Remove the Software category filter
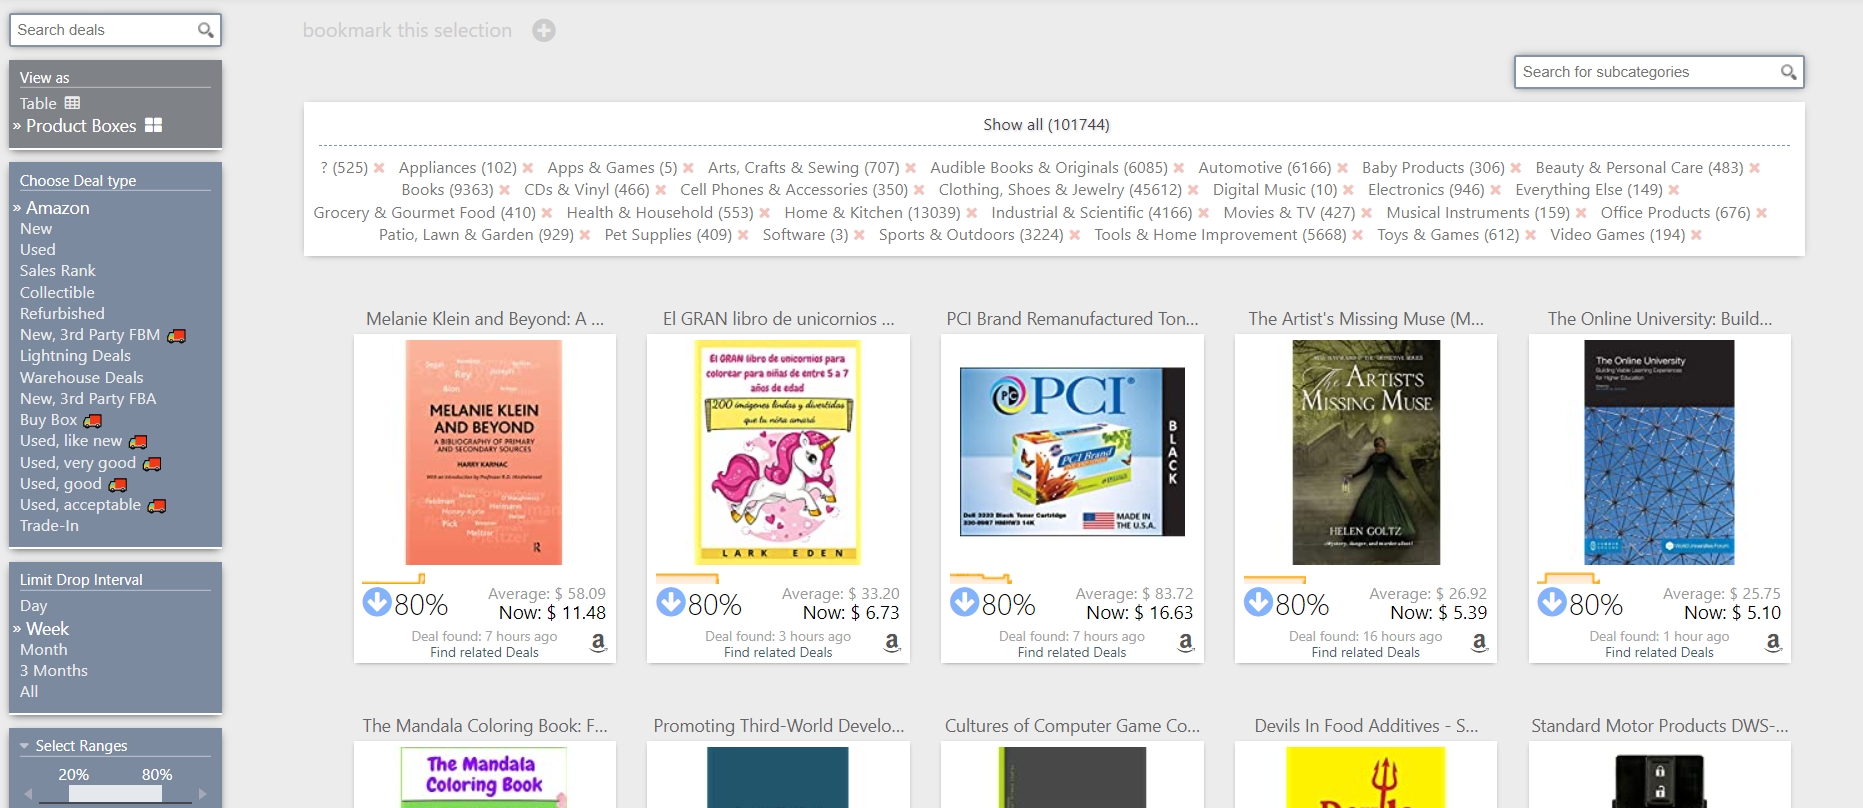The height and width of the screenshot is (808, 1863). coord(859,235)
